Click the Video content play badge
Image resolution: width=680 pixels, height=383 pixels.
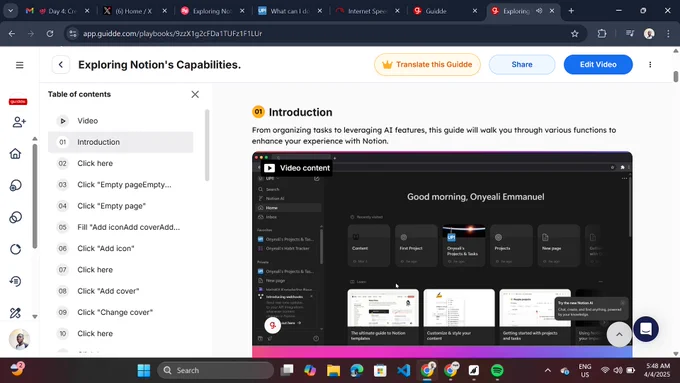297,168
